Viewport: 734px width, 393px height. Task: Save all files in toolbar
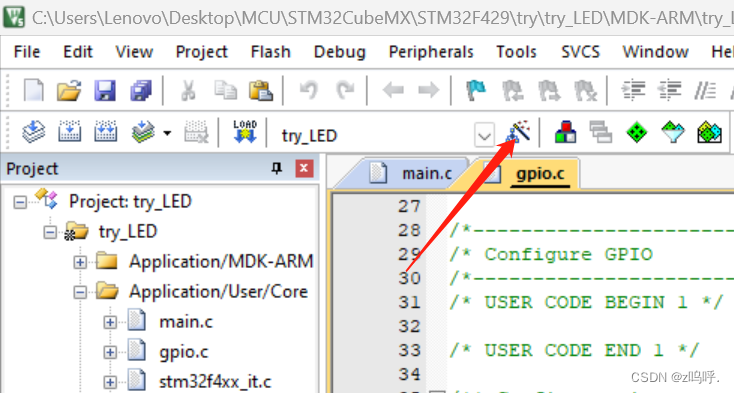pyautogui.click(x=141, y=90)
